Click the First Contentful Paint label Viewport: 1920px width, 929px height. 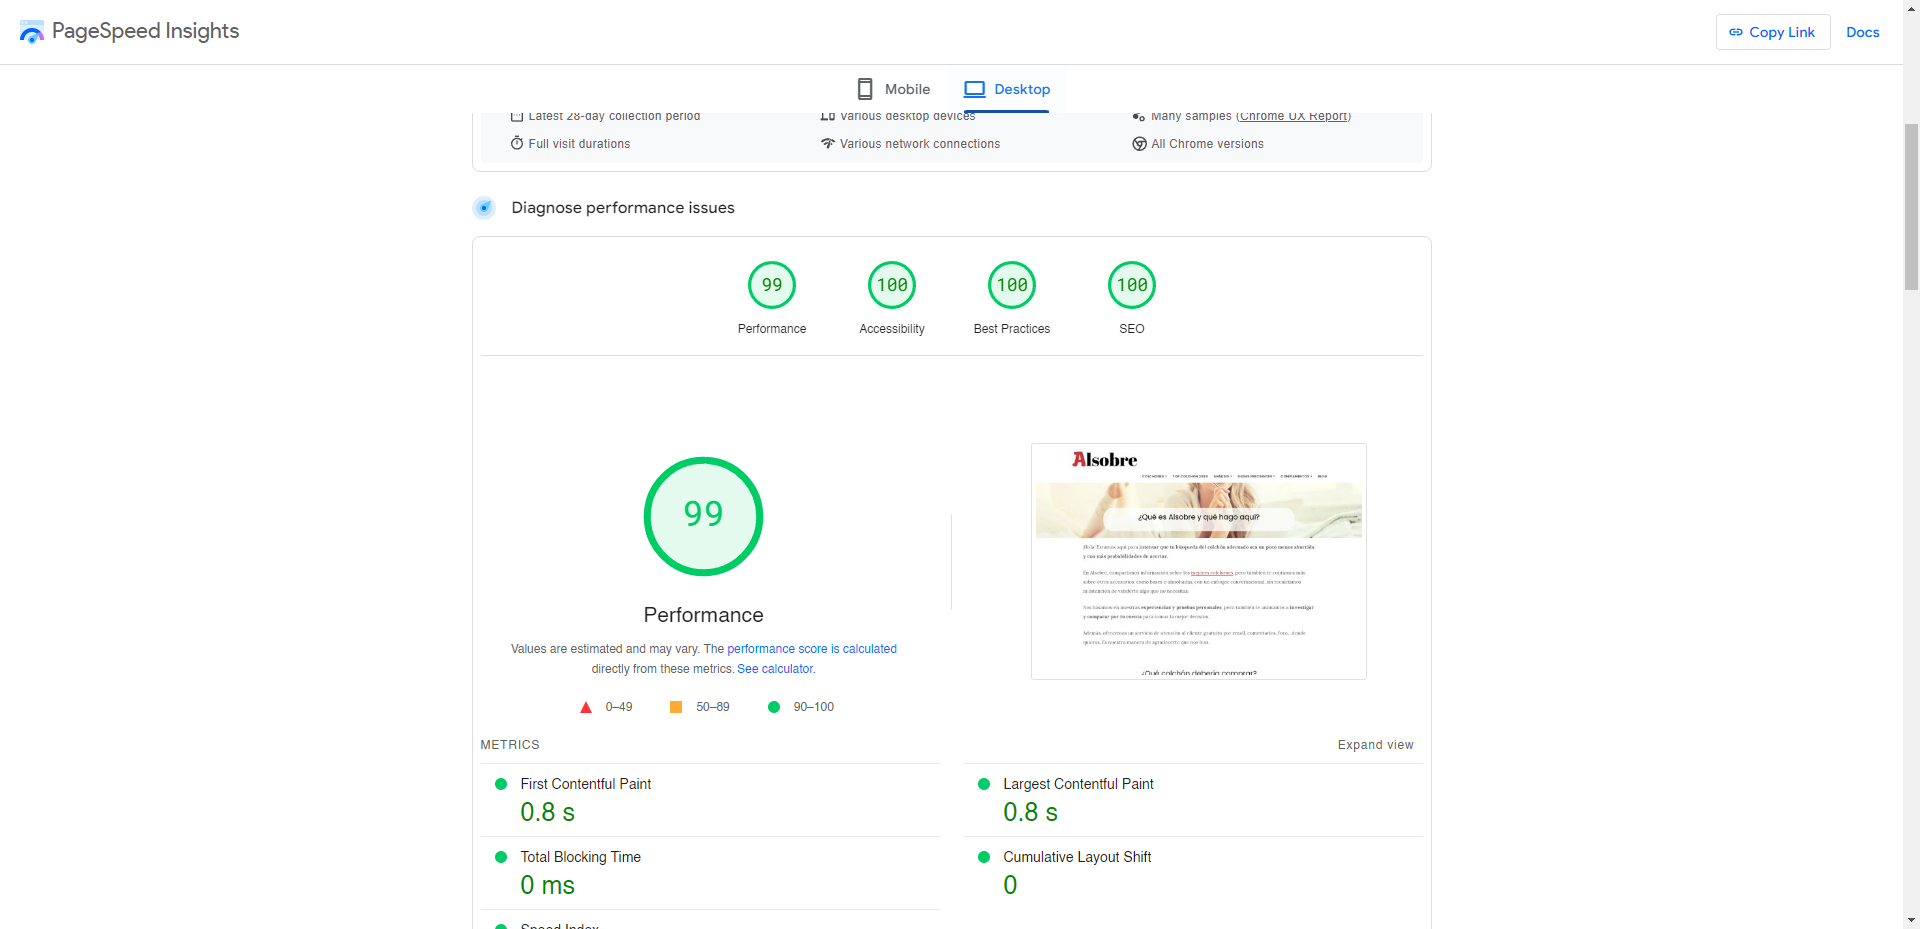click(x=586, y=784)
